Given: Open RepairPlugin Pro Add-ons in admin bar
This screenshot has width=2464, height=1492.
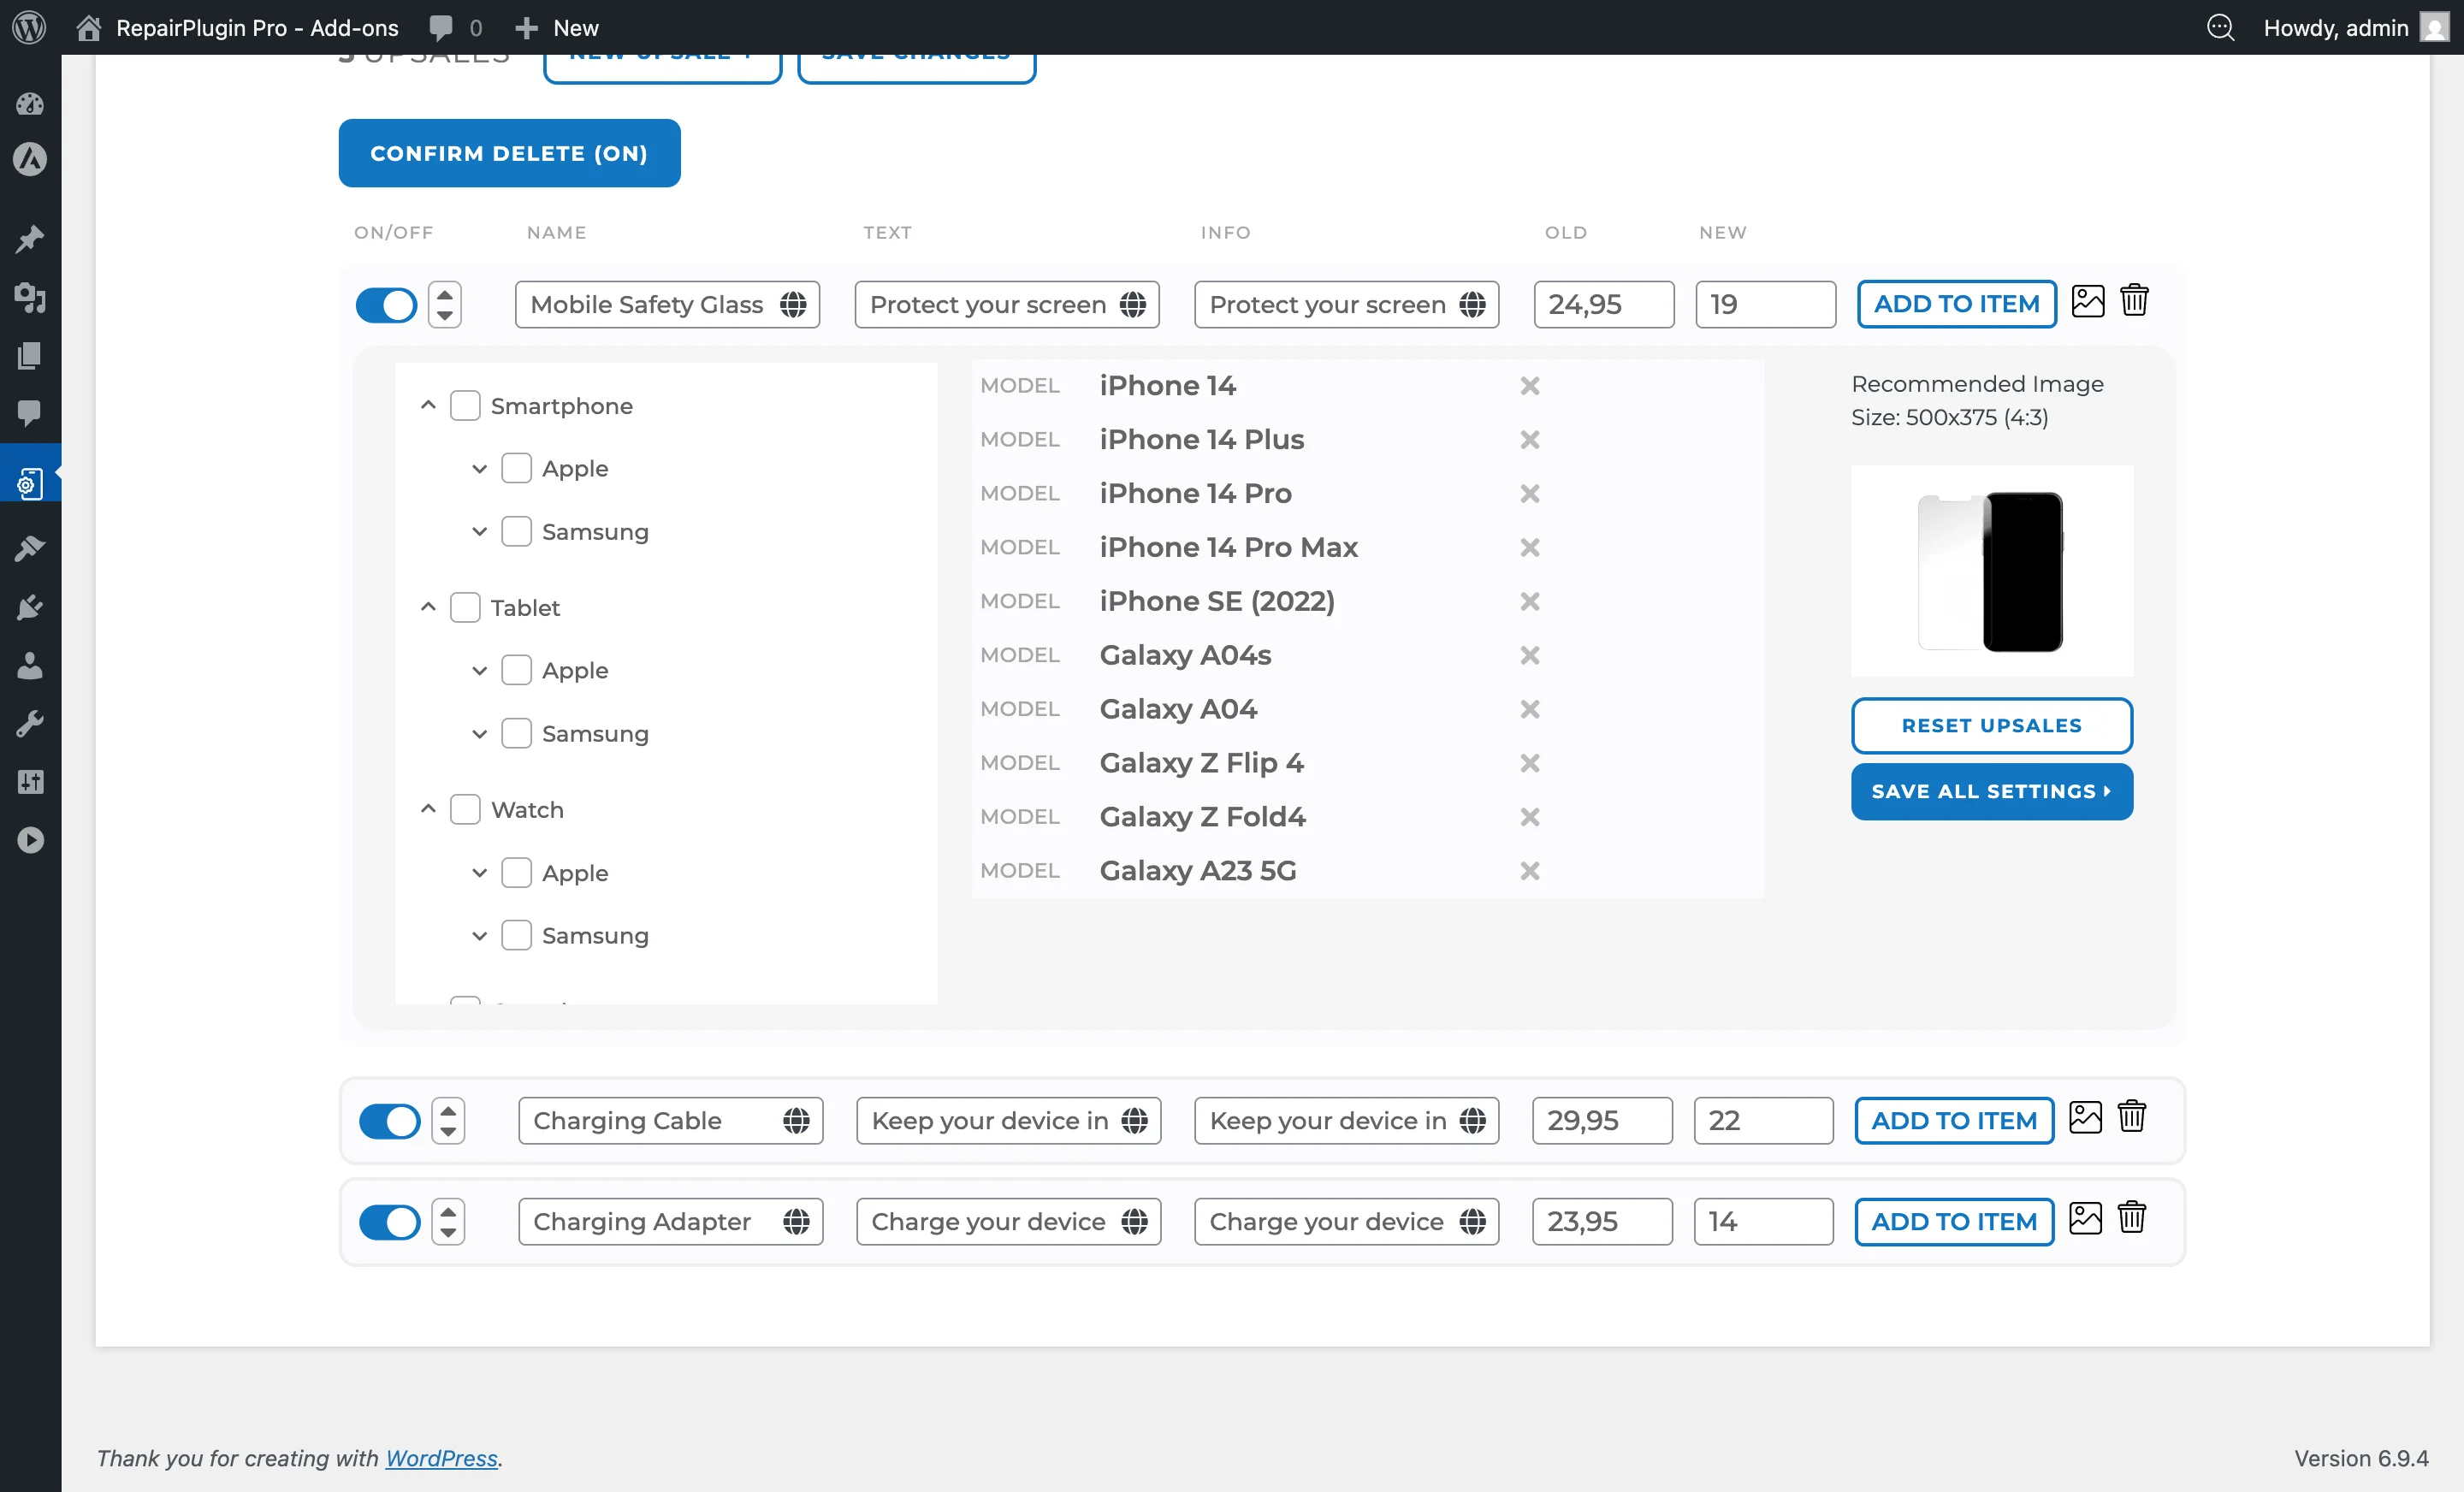Looking at the screenshot, I should (257, 27).
